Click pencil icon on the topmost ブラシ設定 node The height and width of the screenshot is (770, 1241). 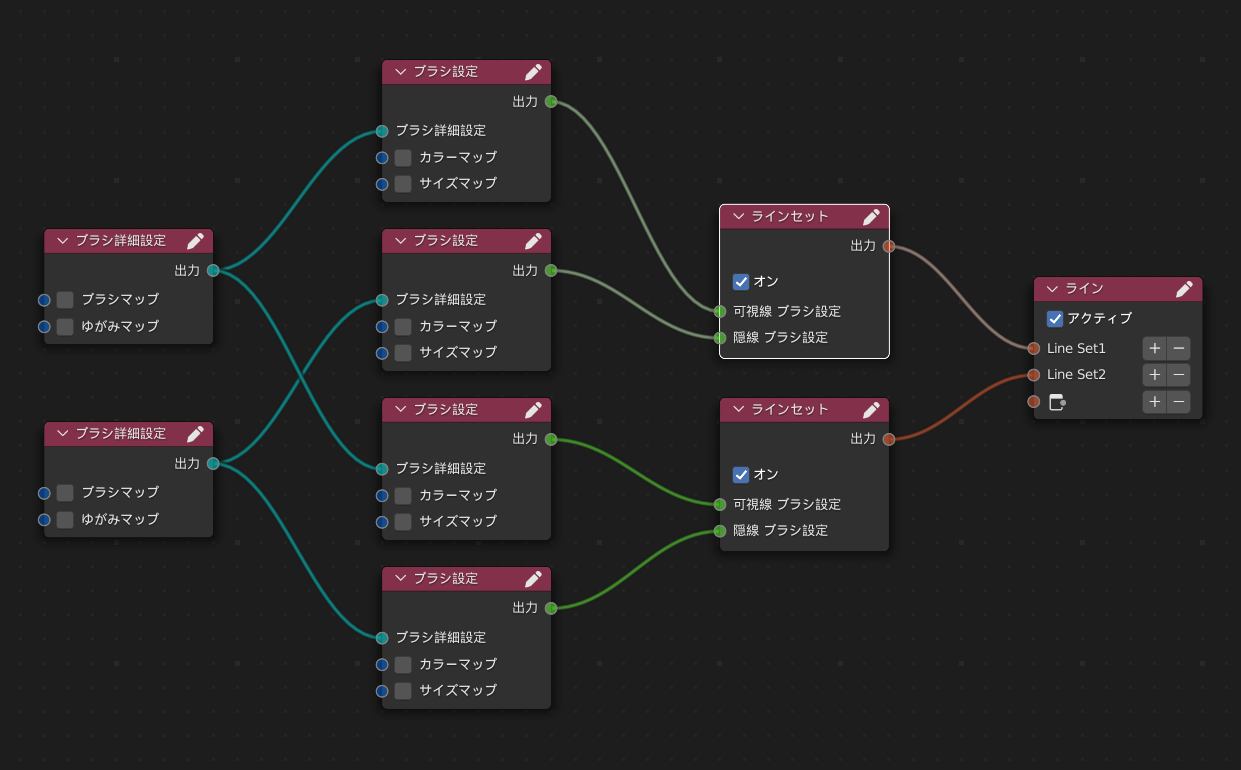[533, 72]
